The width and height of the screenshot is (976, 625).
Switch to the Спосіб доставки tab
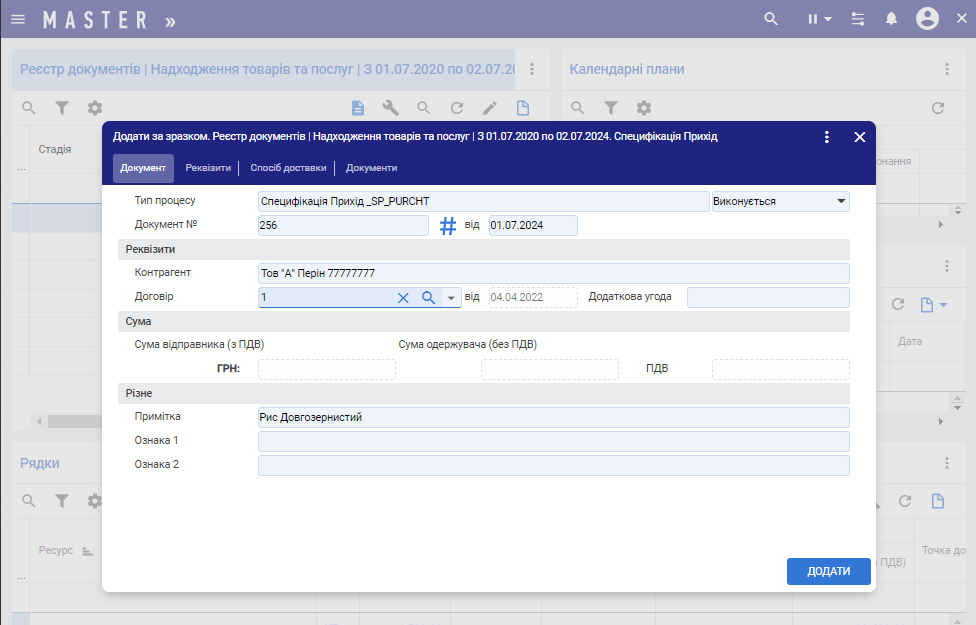coord(288,168)
